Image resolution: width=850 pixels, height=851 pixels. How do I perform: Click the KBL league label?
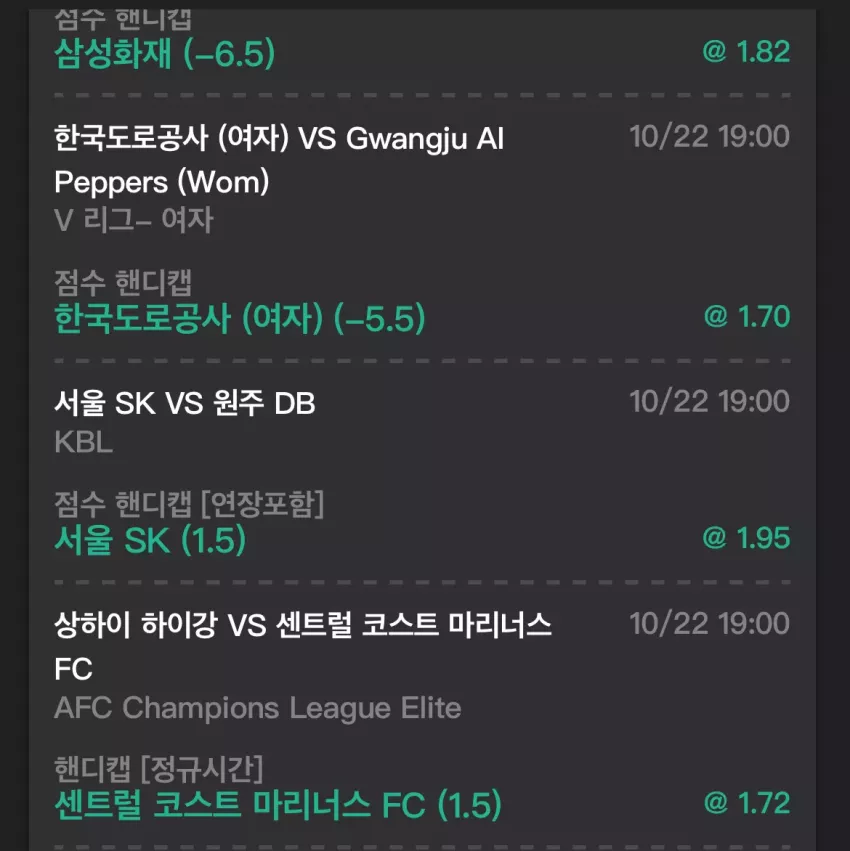pos(84,442)
